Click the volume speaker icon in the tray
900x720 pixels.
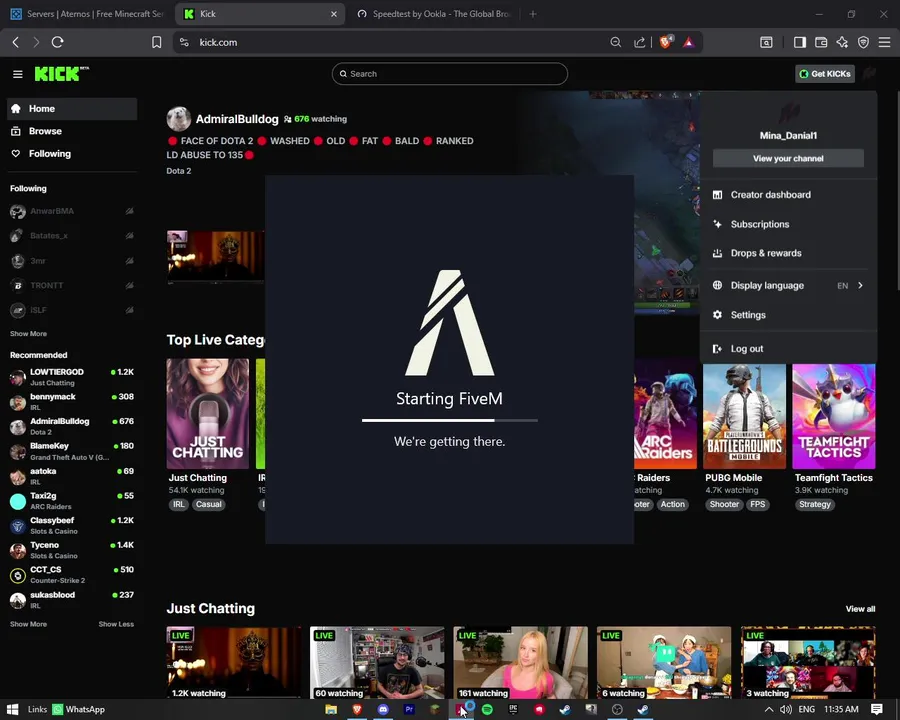point(786,710)
